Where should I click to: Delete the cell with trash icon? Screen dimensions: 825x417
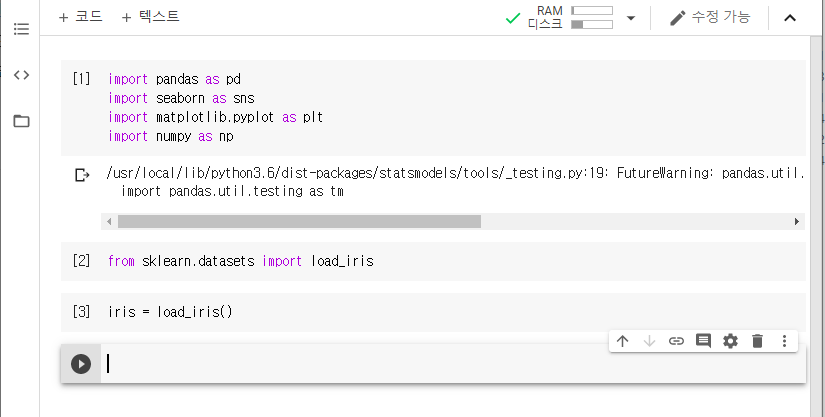(757, 341)
